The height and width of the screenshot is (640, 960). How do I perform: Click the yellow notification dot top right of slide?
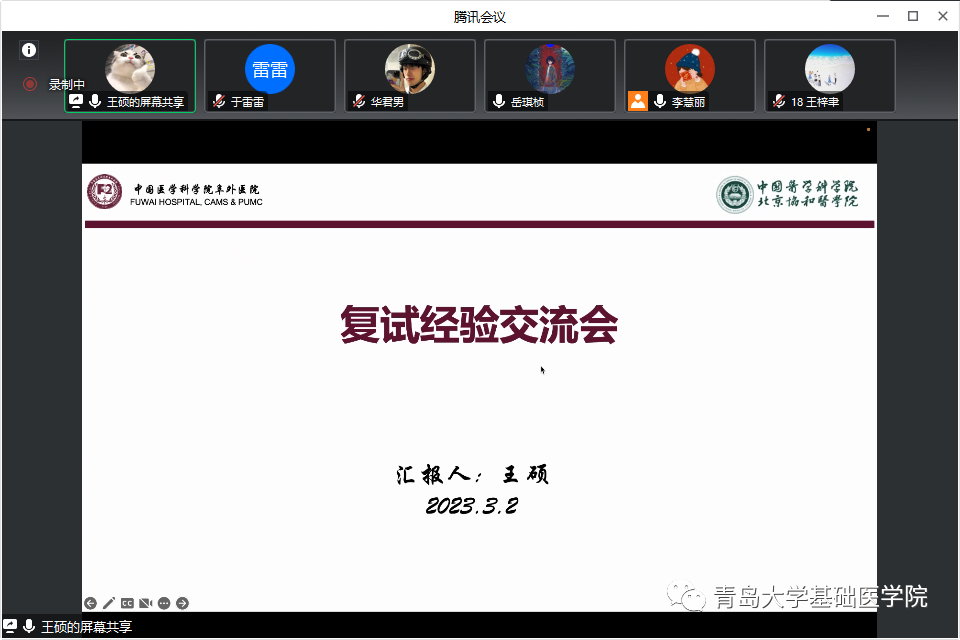tap(868, 128)
